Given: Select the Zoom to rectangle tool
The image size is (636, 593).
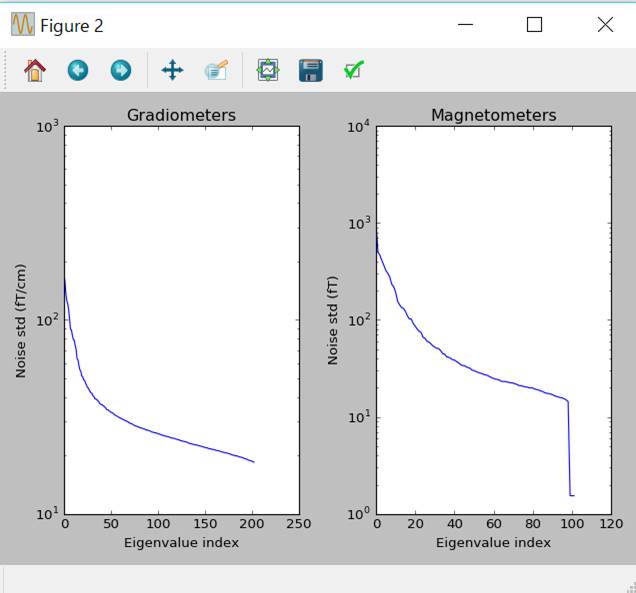Looking at the screenshot, I should pyautogui.click(x=216, y=70).
